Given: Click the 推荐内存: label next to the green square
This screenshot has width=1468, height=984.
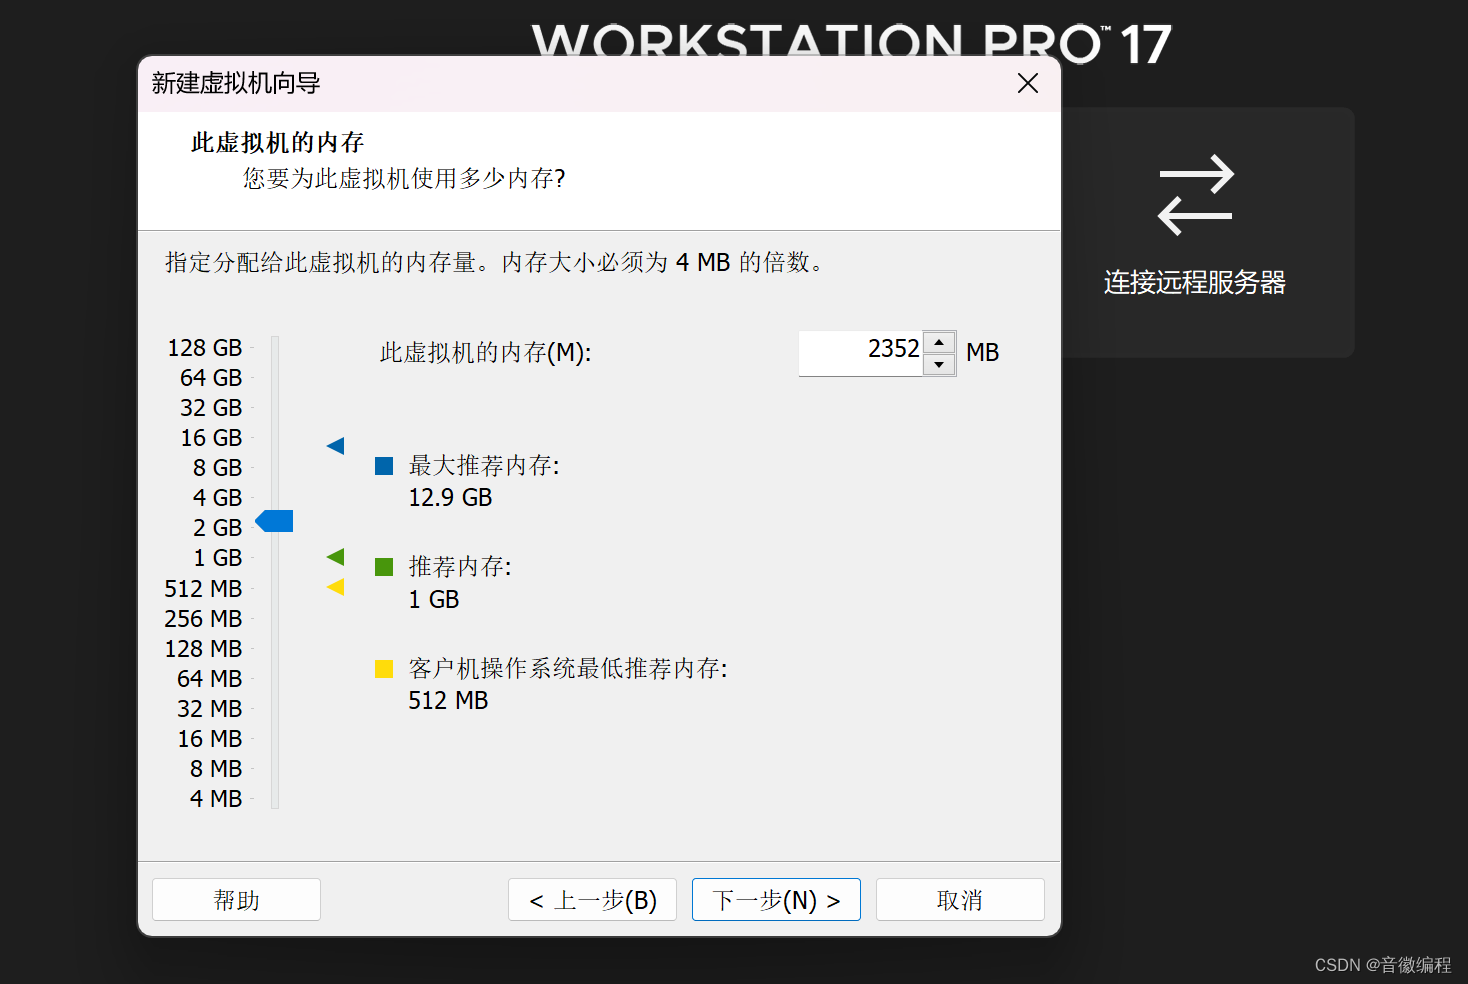Looking at the screenshot, I should tap(460, 567).
